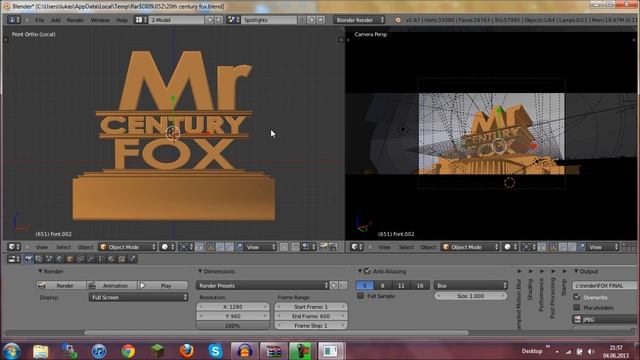This screenshot has width=640, height=360.
Task: Open left viewport Select menu
Action: [63, 247]
